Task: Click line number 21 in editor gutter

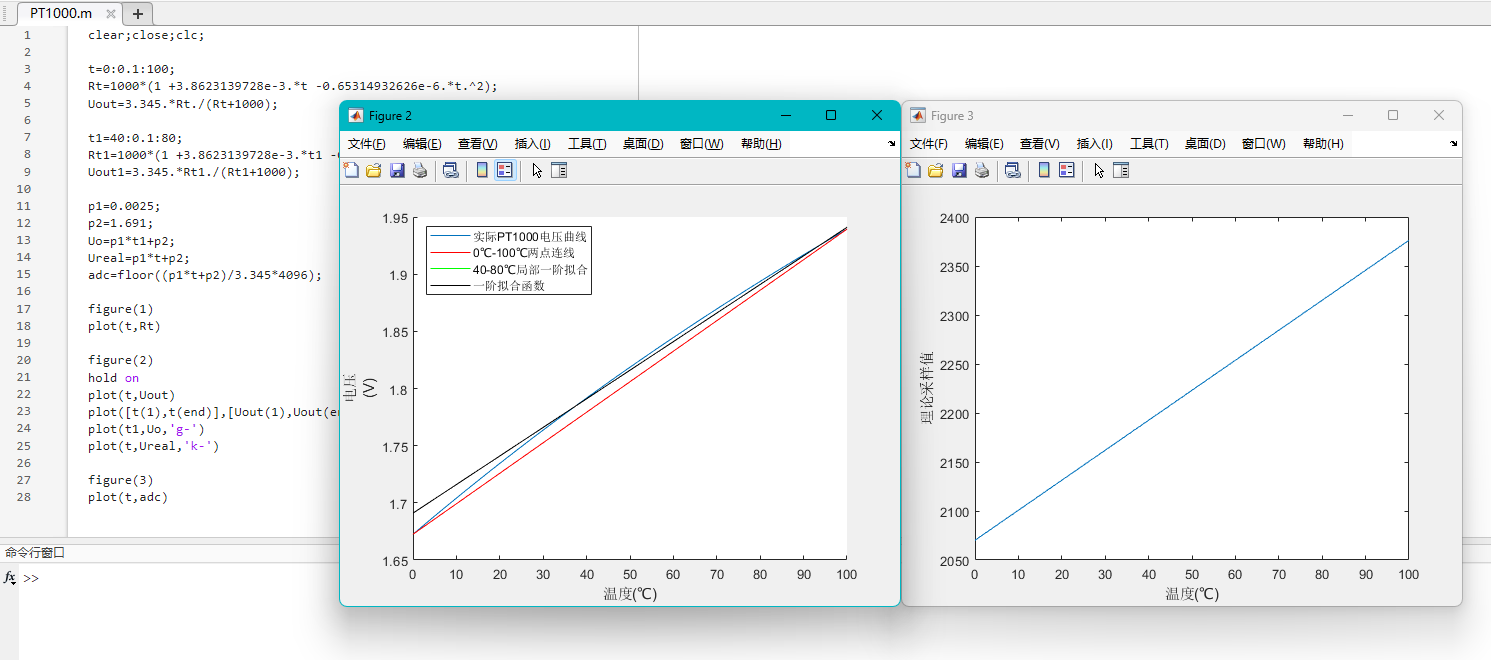Action: point(23,377)
